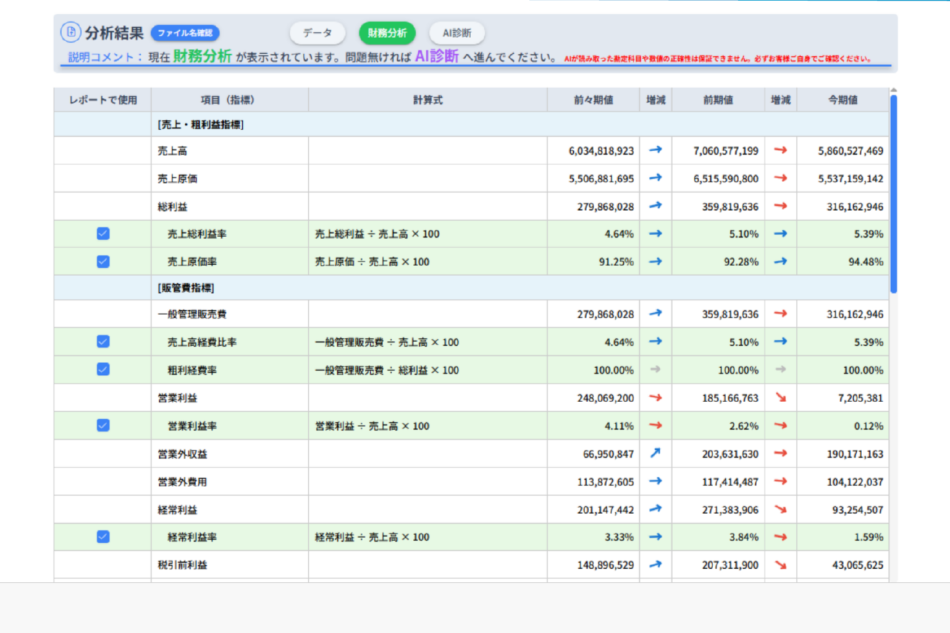Switch to the データ tab
The image size is (950, 633).
tap(317, 33)
